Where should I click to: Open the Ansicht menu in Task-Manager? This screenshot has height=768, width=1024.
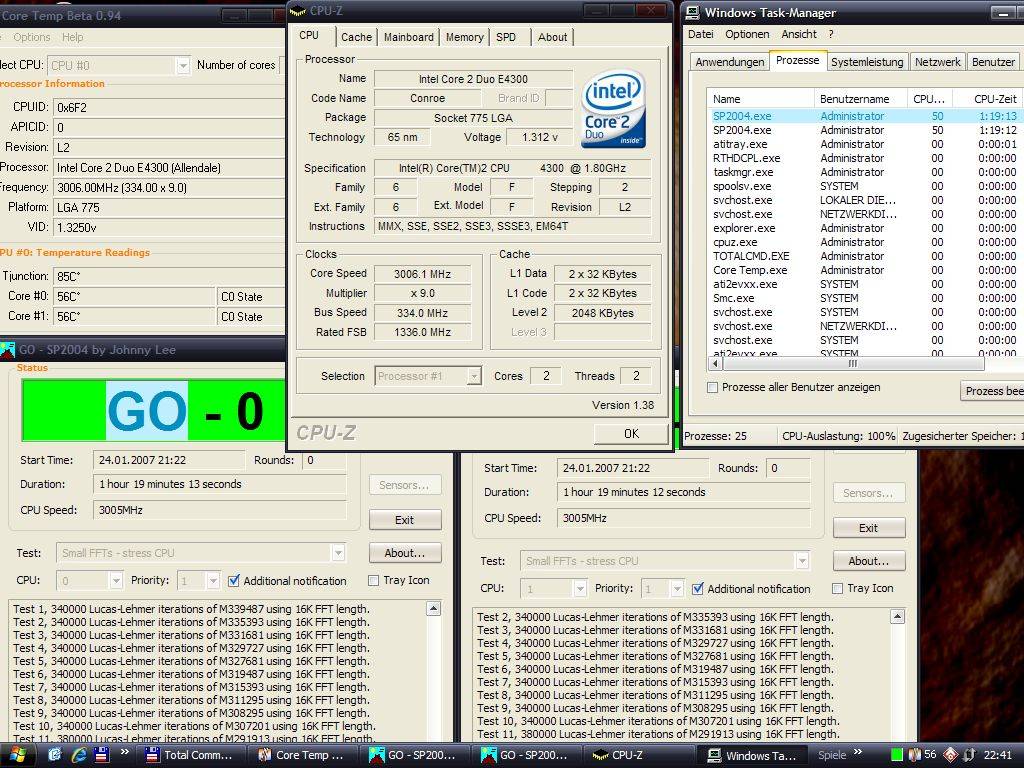799,34
